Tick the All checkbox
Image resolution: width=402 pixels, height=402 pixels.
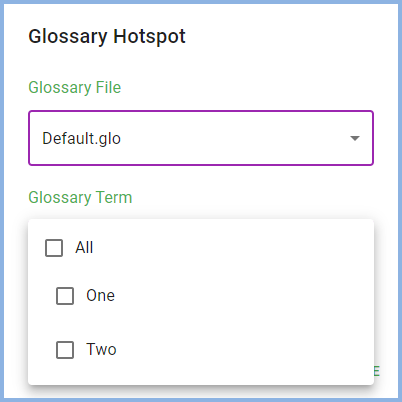pos(54,248)
